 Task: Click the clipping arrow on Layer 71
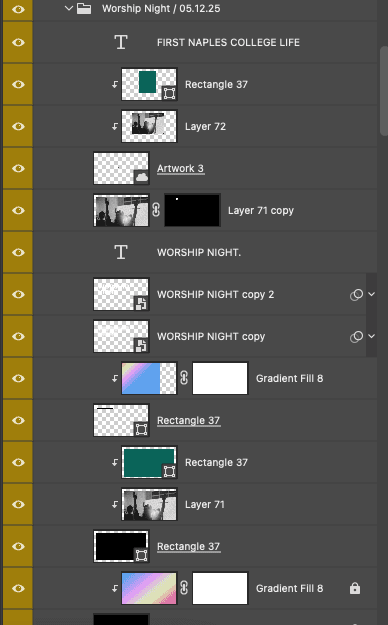115,504
